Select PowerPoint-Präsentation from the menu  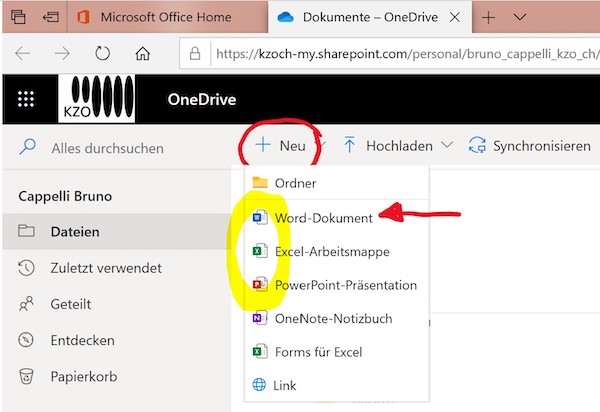click(x=346, y=285)
